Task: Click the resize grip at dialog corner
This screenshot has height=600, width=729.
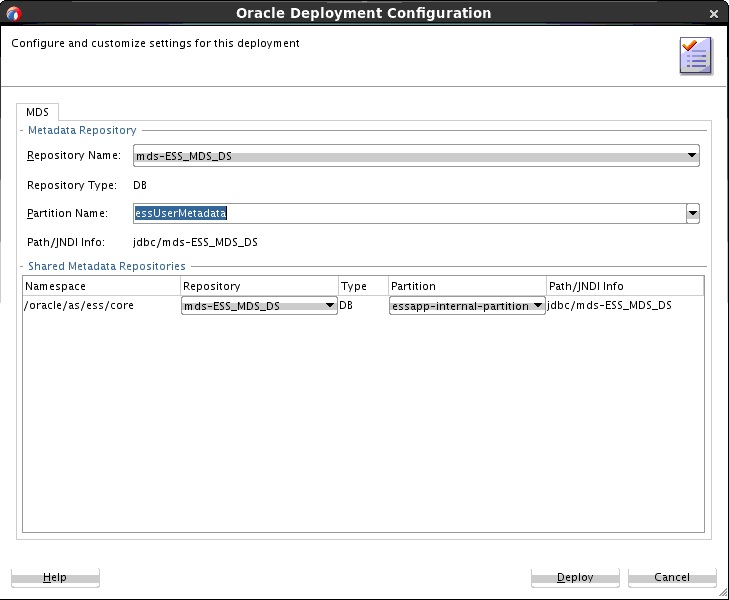Action: [723, 593]
